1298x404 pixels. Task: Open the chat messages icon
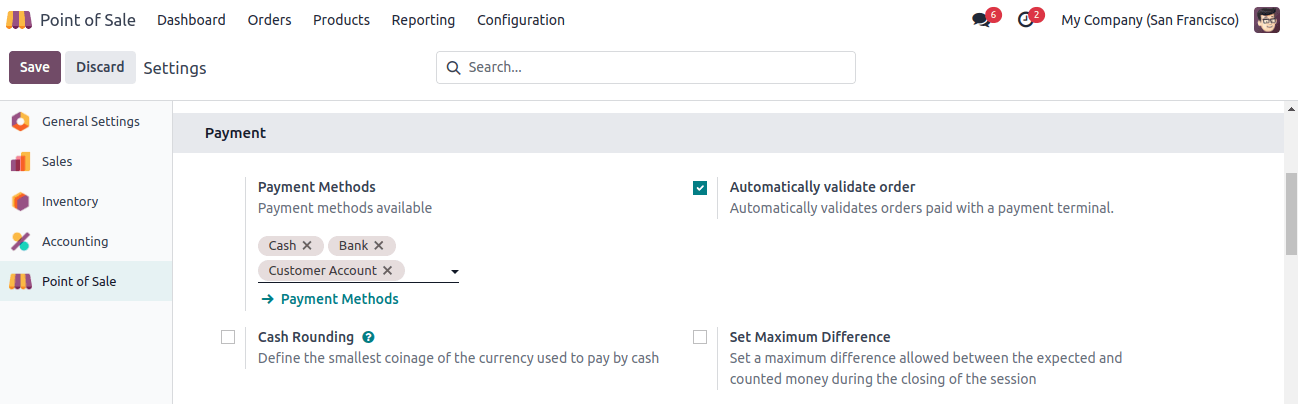tap(980, 20)
